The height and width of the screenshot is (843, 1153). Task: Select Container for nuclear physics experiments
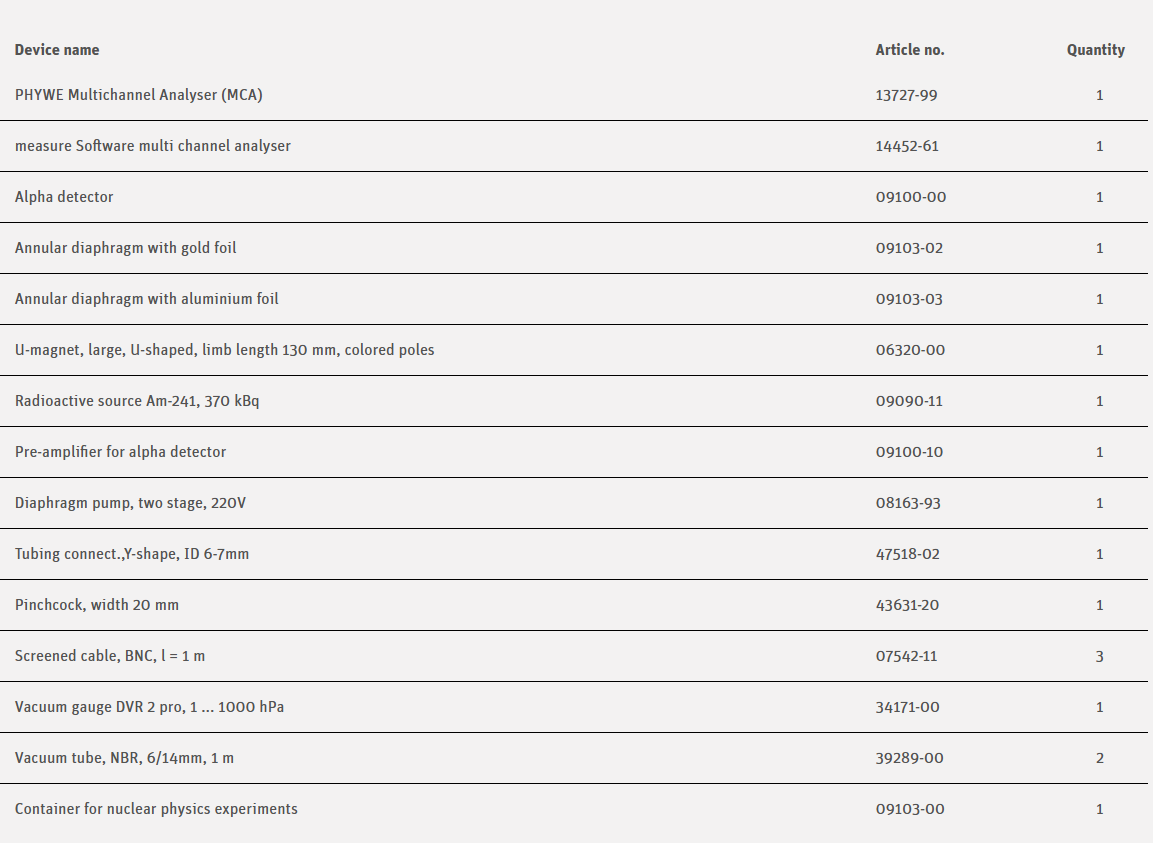(156, 809)
